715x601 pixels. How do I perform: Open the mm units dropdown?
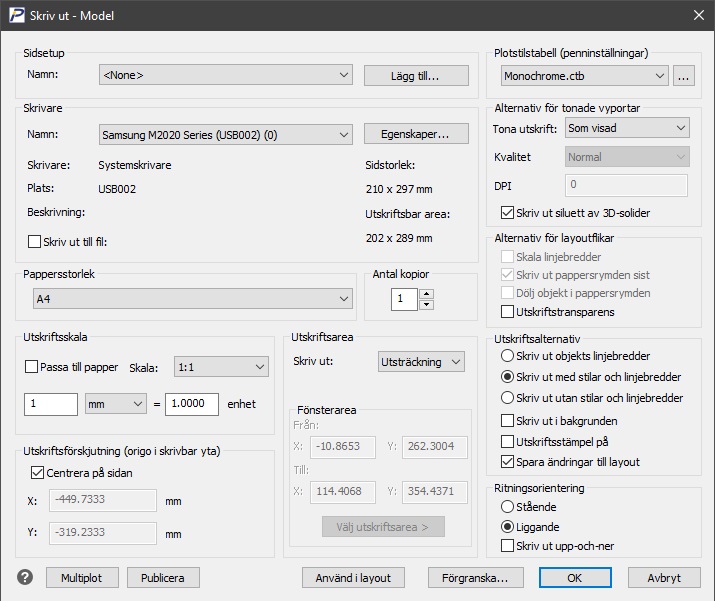coord(116,404)
